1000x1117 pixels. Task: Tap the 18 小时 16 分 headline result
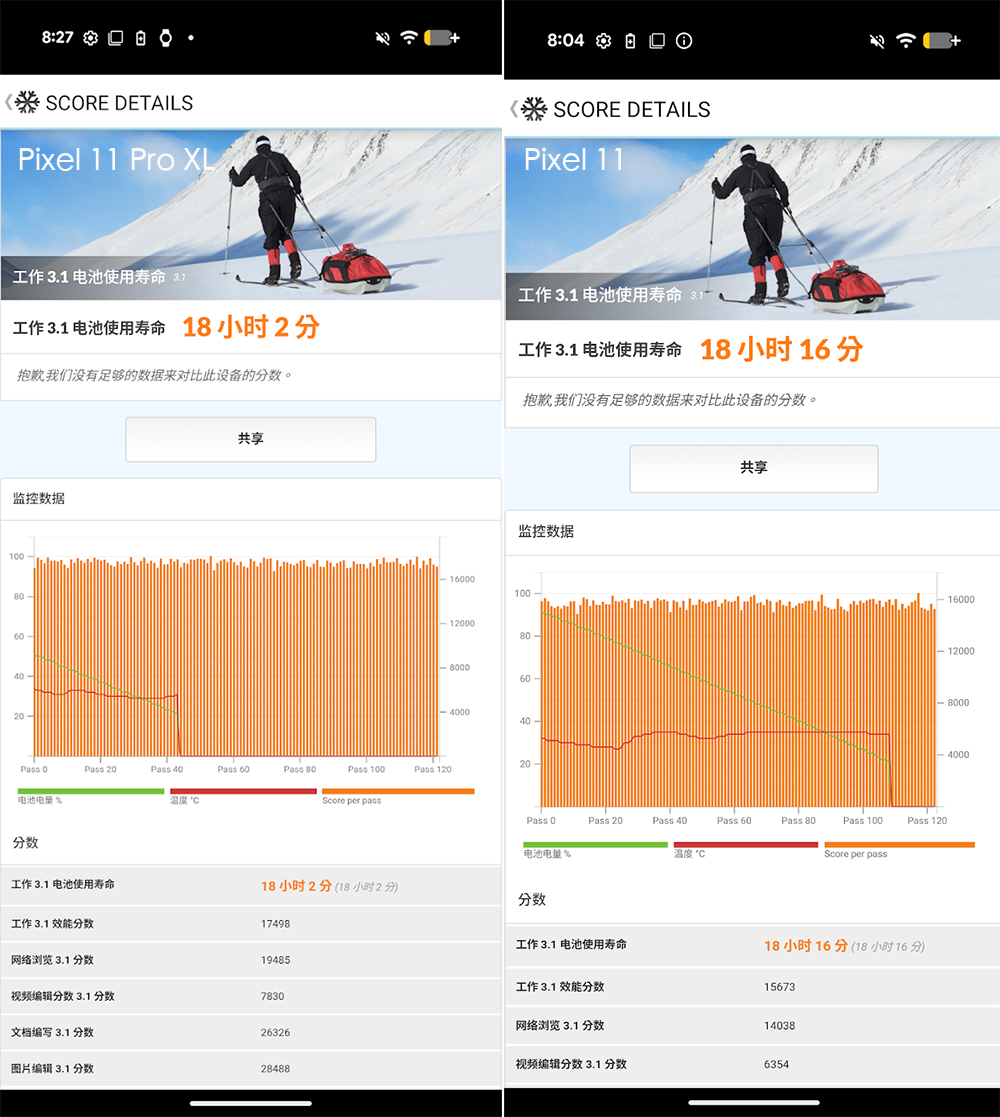click(781, 349)
